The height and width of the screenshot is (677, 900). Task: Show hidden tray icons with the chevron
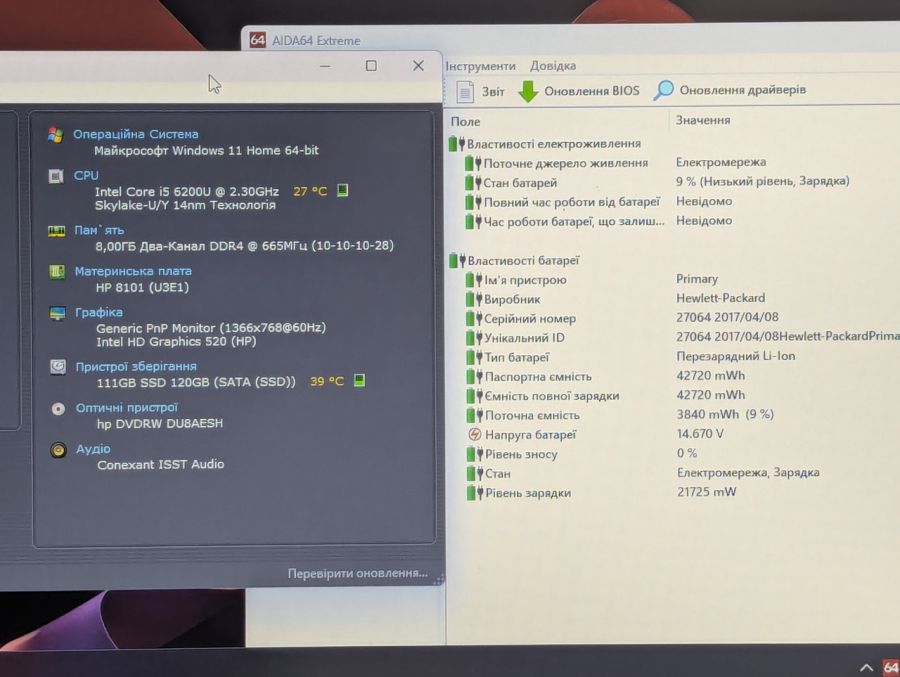[867, 667]
